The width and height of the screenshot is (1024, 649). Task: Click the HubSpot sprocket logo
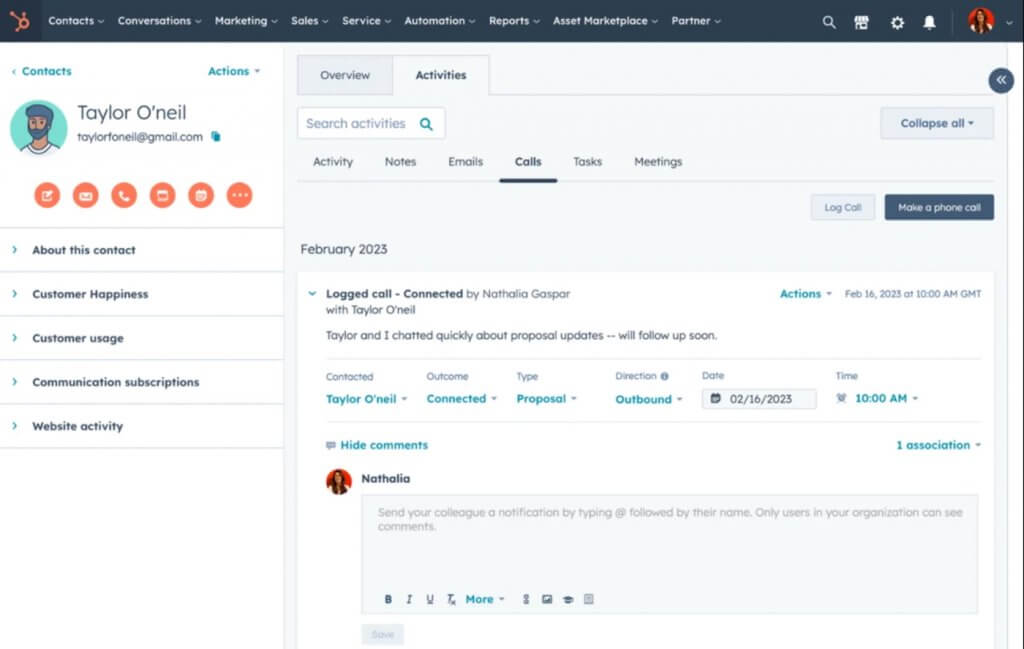tap(20, 20)
